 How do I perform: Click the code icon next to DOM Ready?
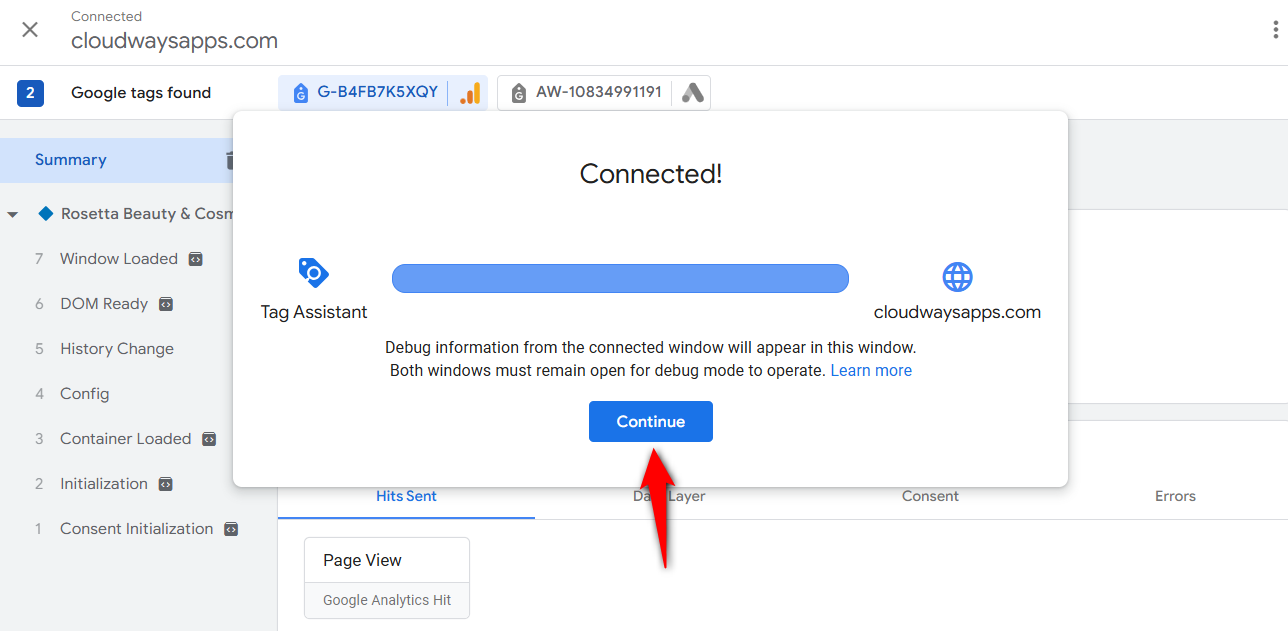166,304
